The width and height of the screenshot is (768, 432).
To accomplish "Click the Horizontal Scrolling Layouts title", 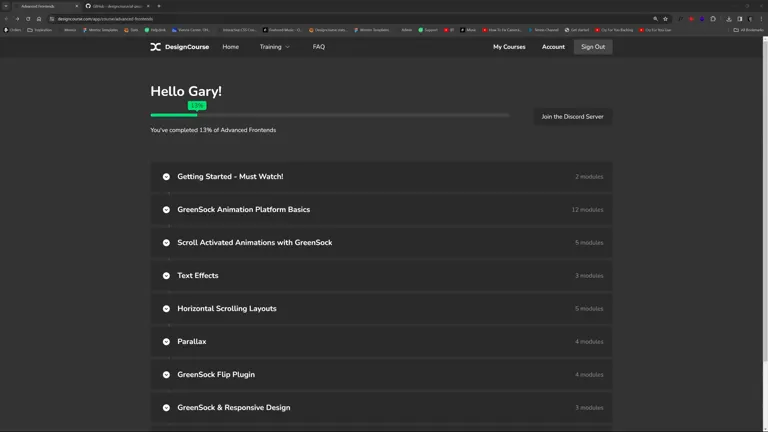I will coord(227,309).
